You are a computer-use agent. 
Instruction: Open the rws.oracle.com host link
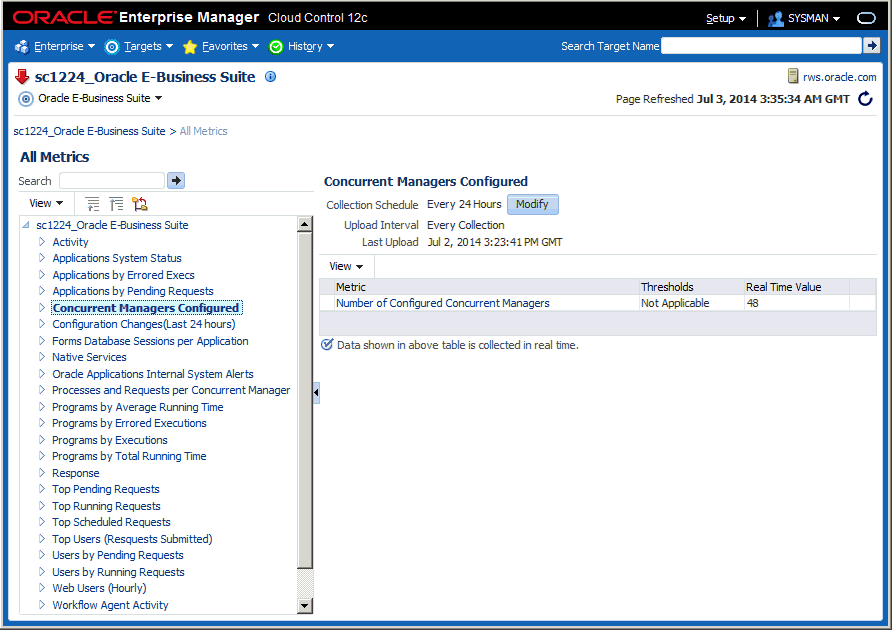[839, 77]
